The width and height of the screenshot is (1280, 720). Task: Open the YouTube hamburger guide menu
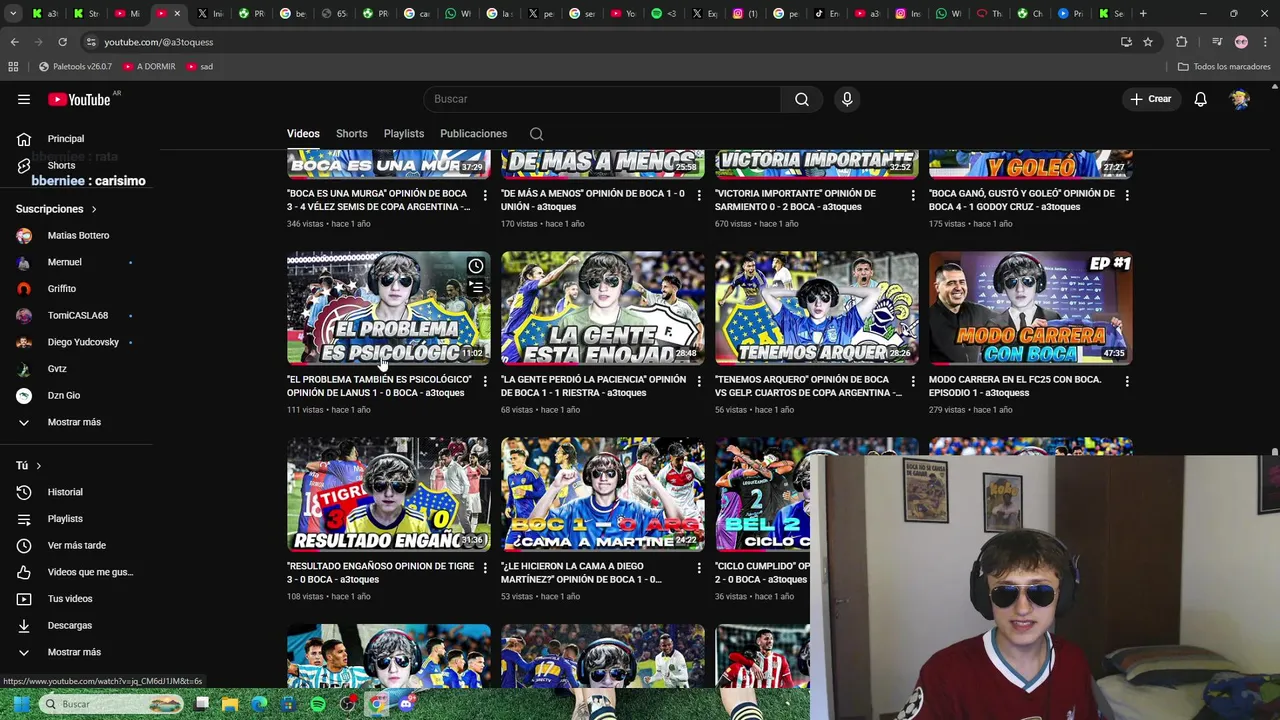click(x=24, y=99)
